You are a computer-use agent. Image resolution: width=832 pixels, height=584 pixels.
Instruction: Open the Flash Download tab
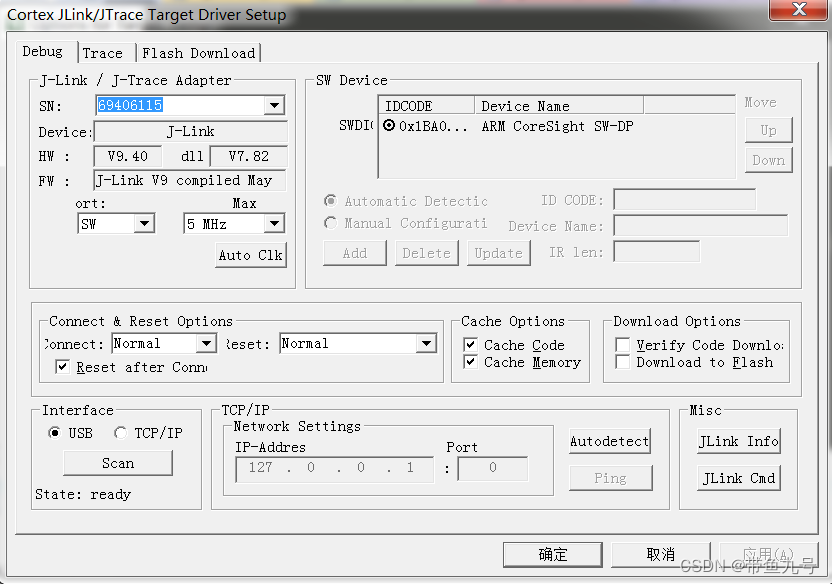coord(199,53)
